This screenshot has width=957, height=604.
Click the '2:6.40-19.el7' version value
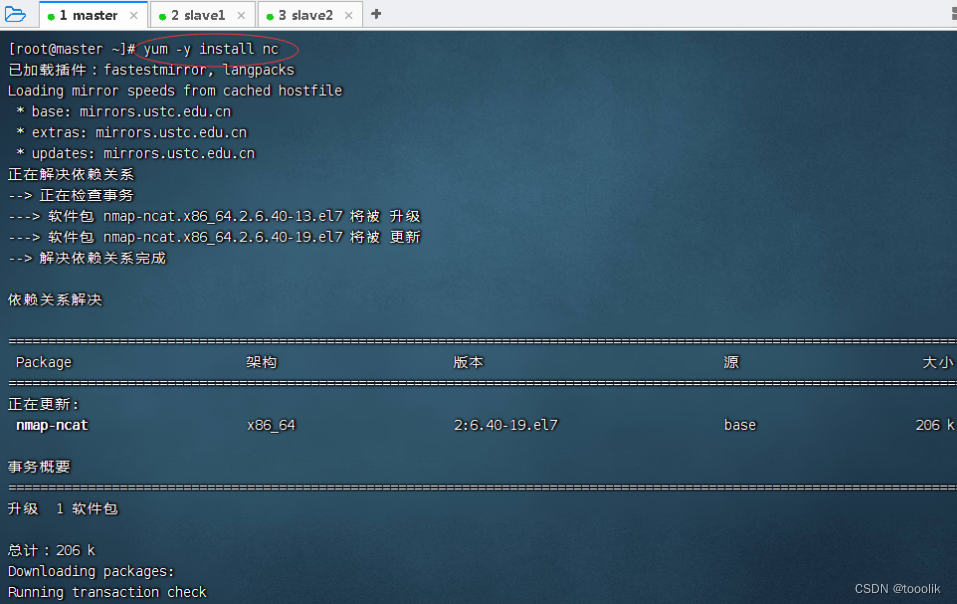coord(505,425)
